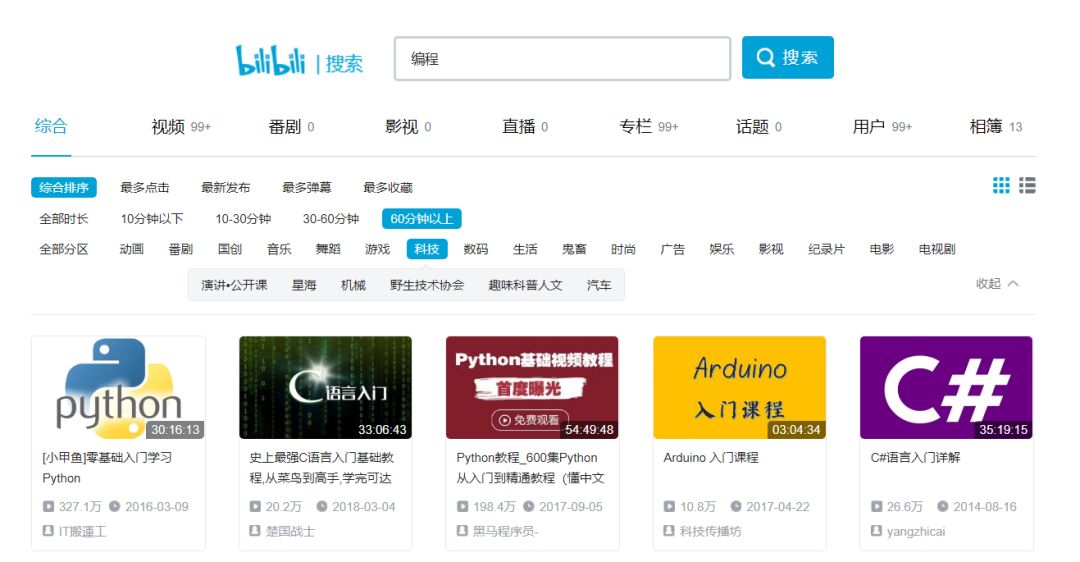Choose 星海 subcategory
The image size is (1080, 562).
click(x=304, y=284)
